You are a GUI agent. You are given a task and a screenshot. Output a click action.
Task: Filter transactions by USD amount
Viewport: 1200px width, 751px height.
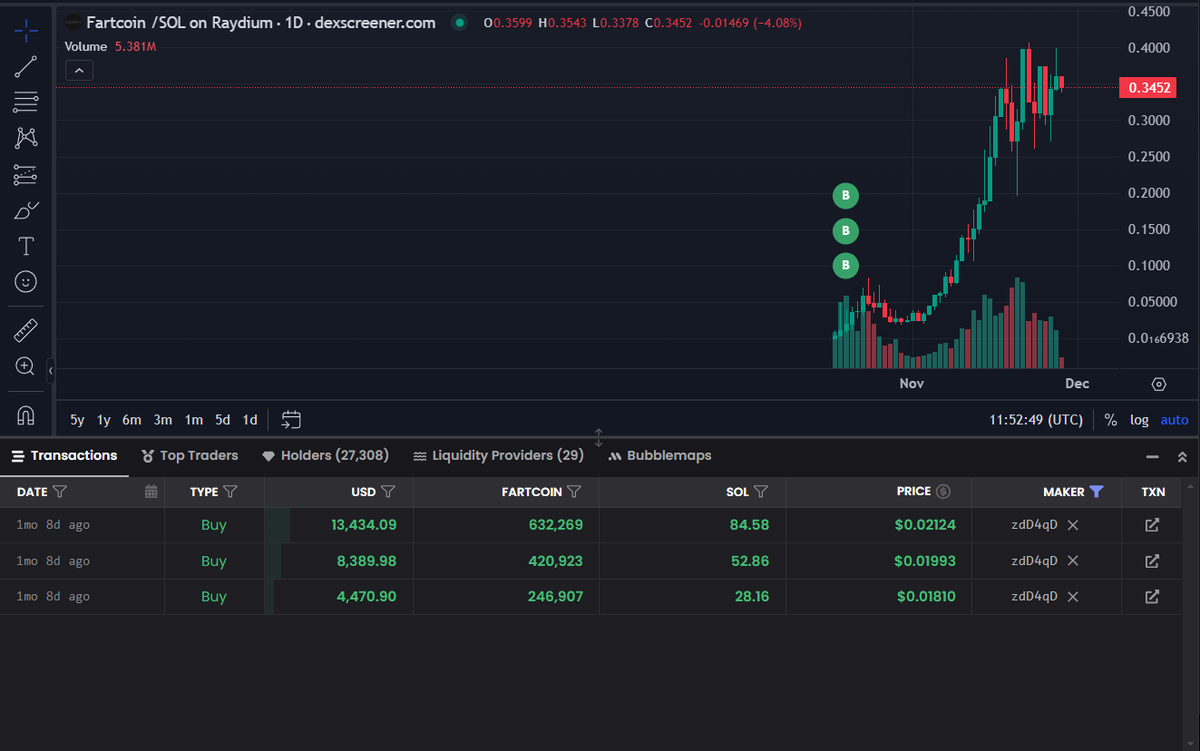click(389, 491)
